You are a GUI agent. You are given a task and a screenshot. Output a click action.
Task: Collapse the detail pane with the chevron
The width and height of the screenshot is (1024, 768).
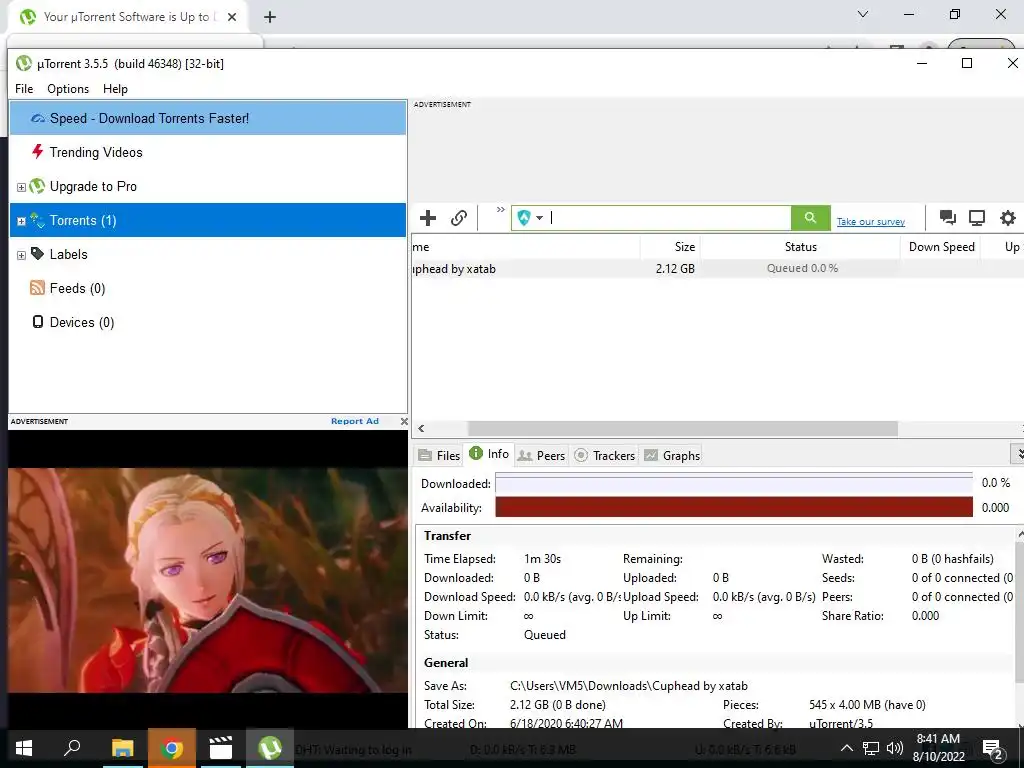[1017, 453]
